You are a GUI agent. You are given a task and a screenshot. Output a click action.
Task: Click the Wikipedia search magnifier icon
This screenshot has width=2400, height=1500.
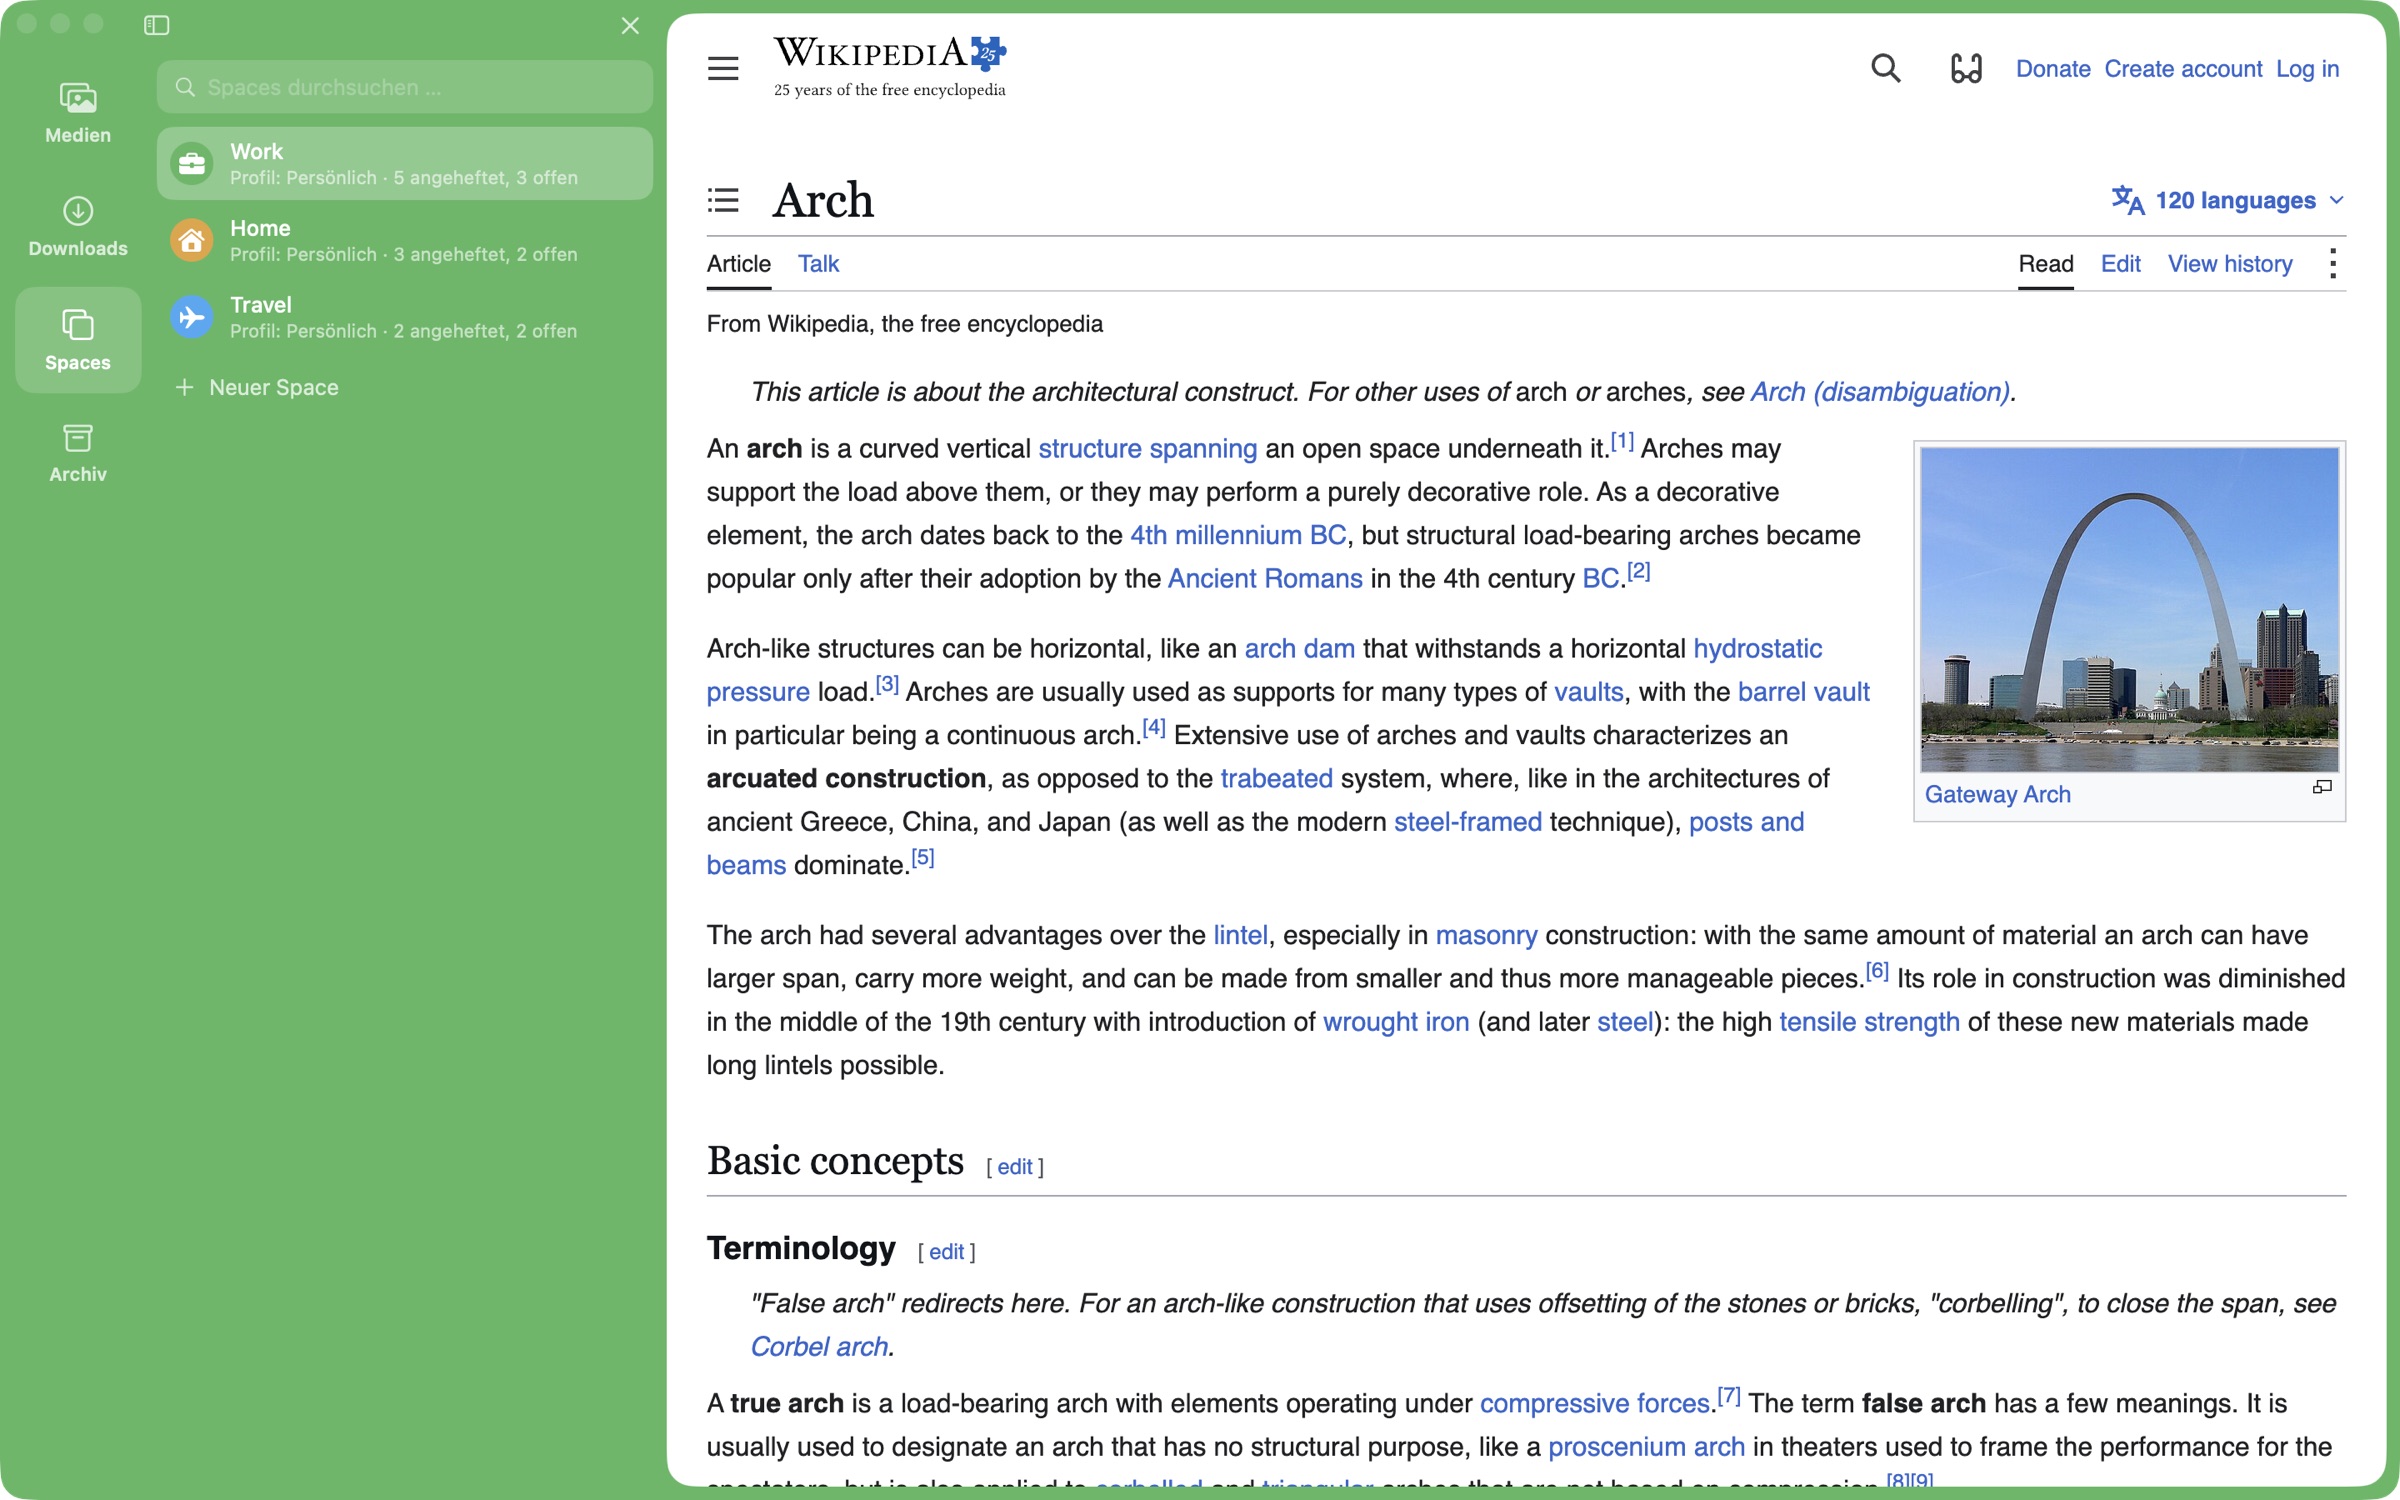pos(1885,68)
